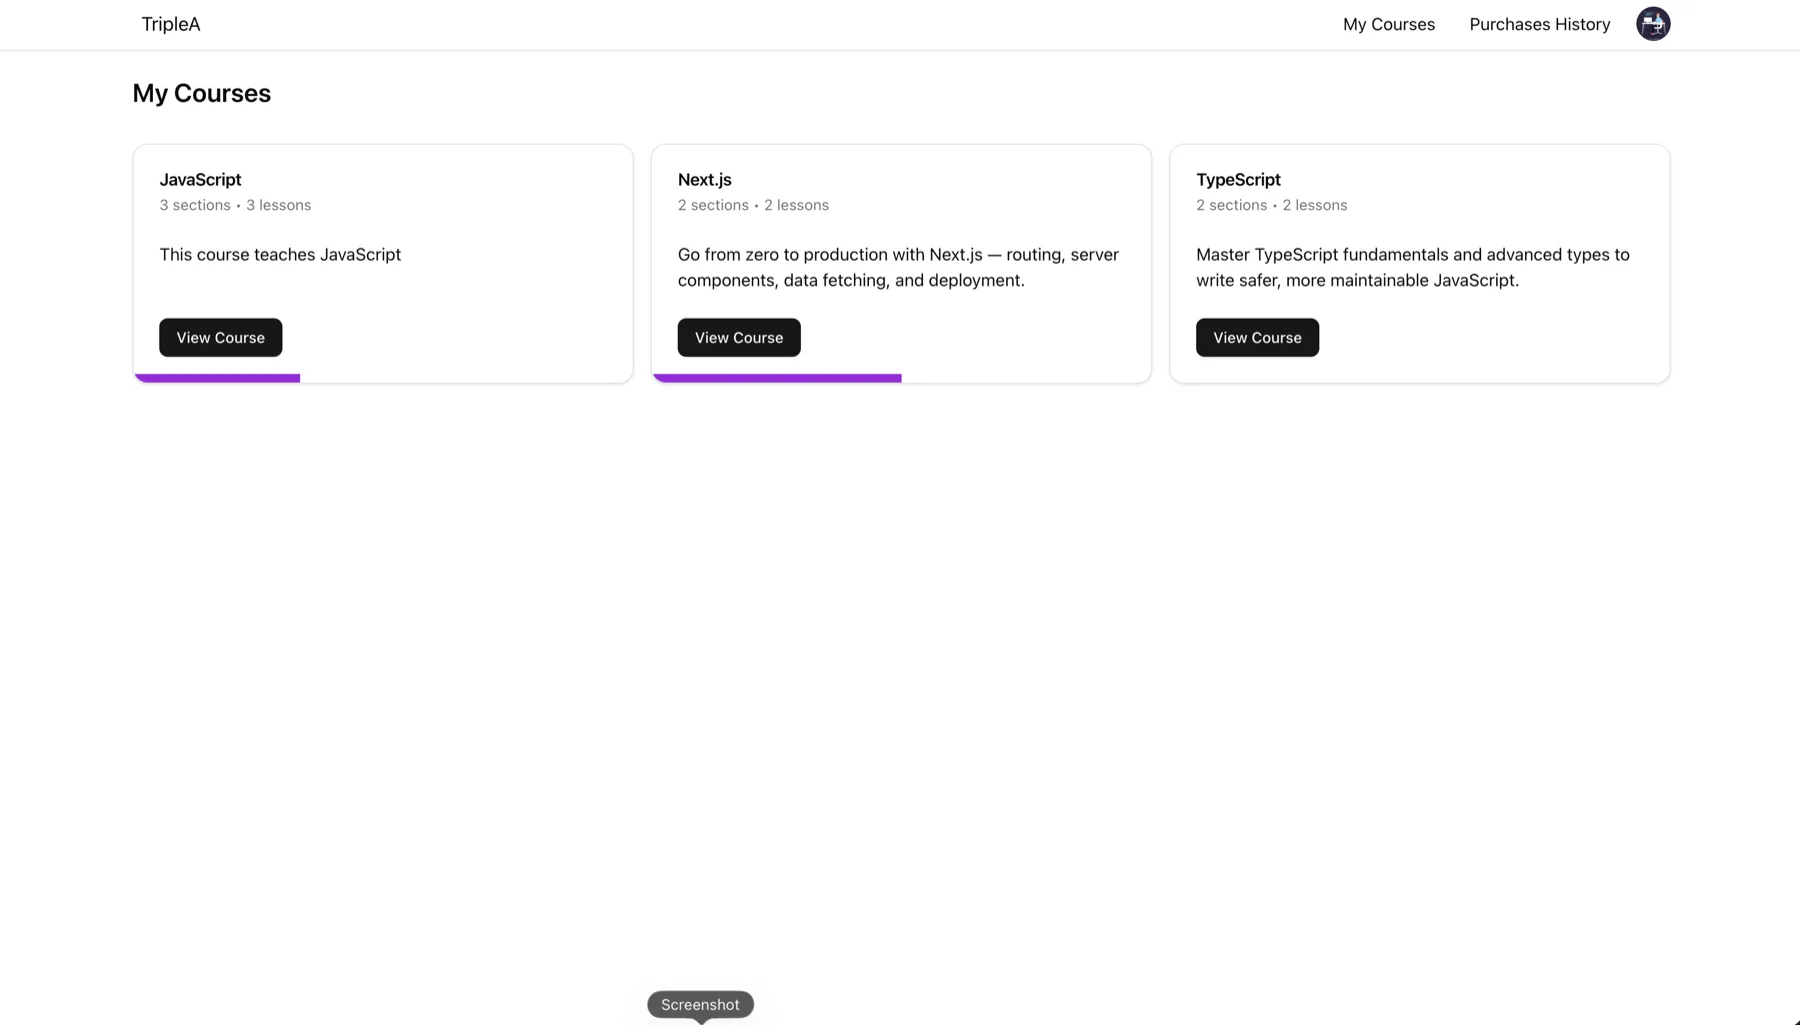Select the JavaScript course title

200,180
